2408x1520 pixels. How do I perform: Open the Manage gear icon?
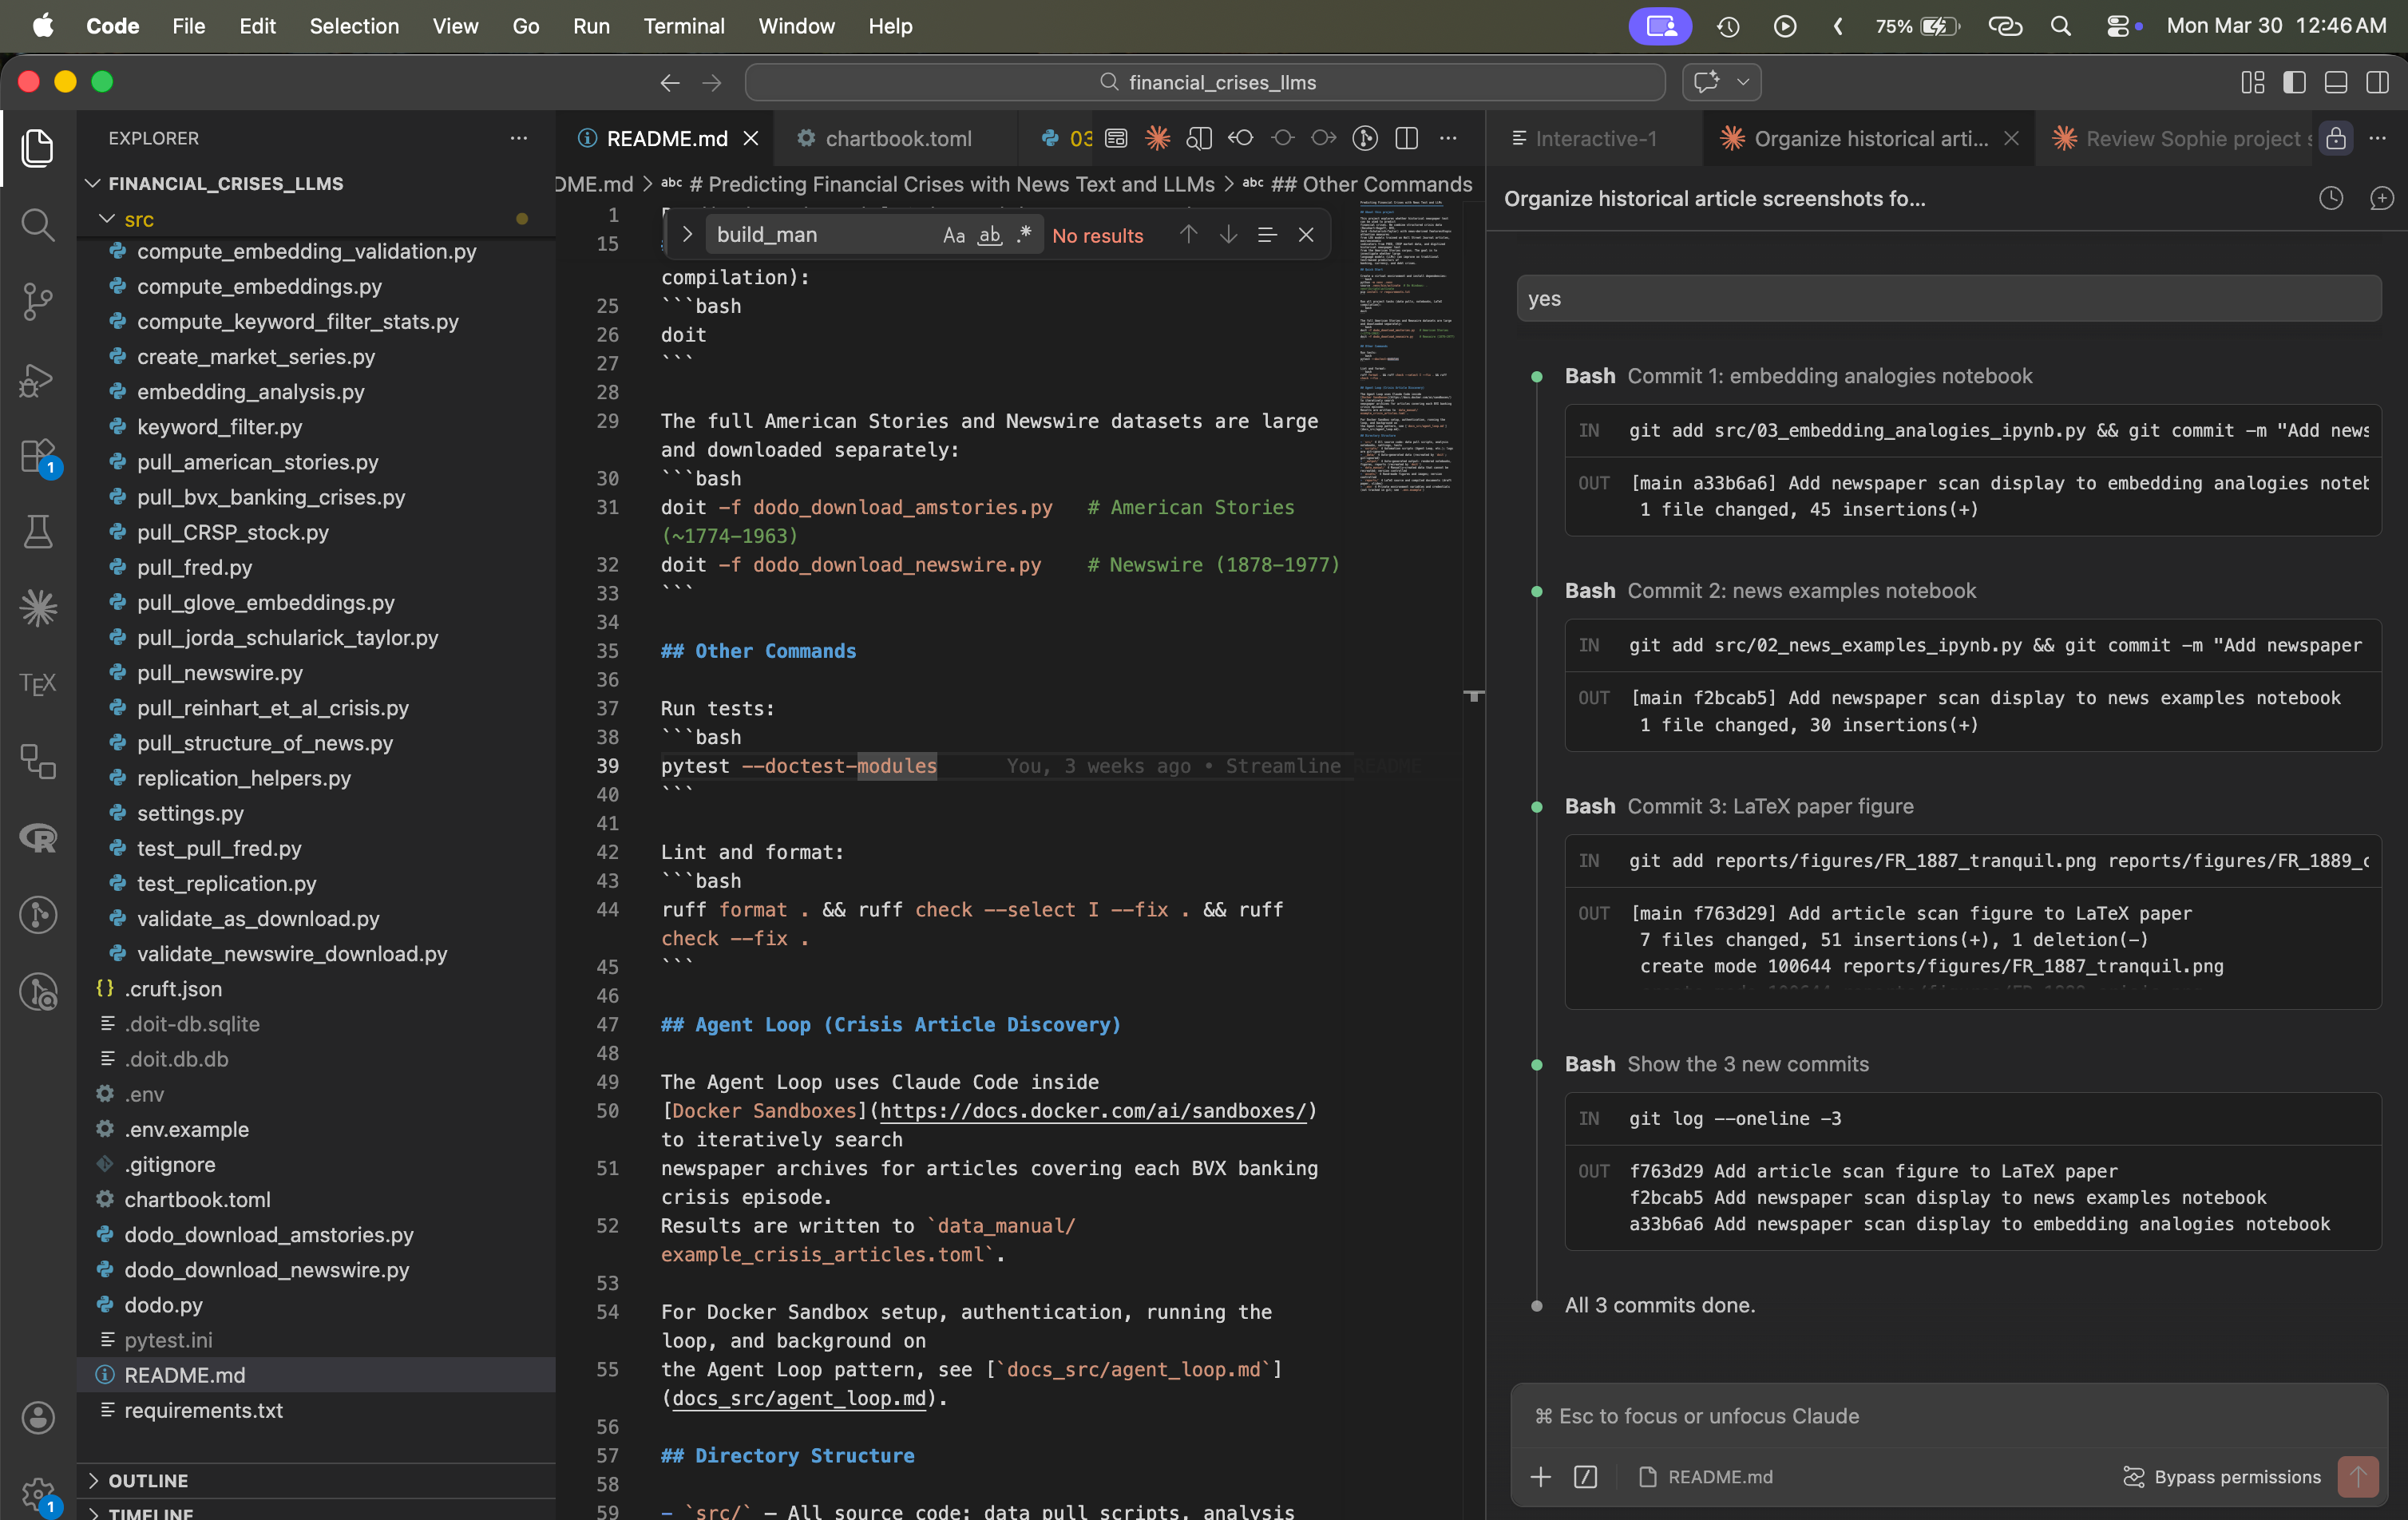click(x=38, y=1494)
